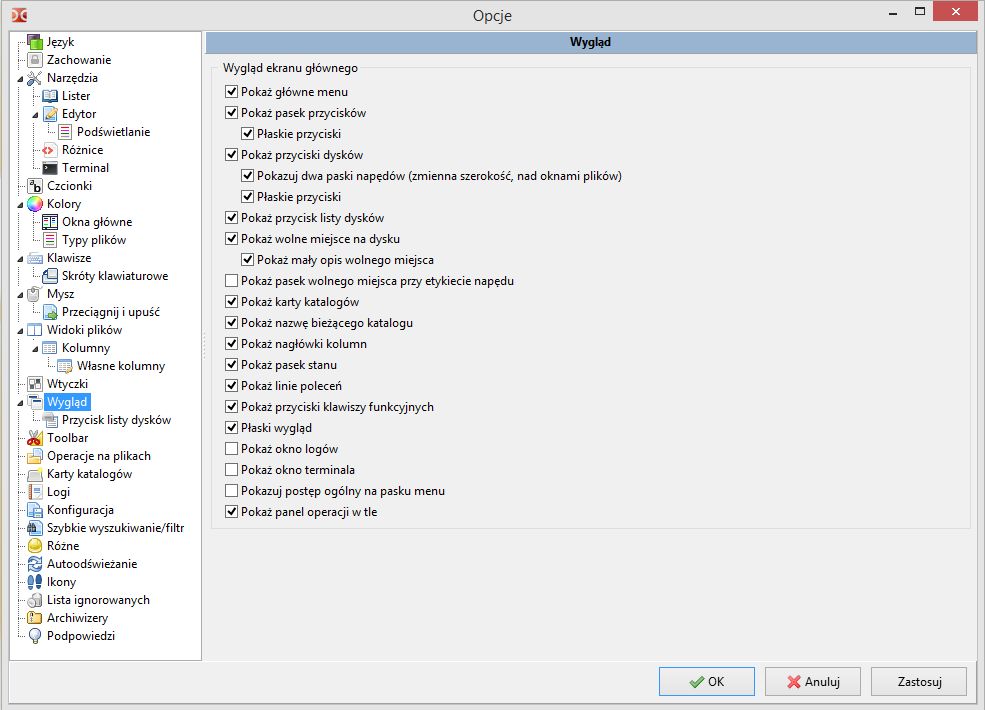Go to Logi settings page
Screen dimensions: 985x710
(x=58, y=492)
